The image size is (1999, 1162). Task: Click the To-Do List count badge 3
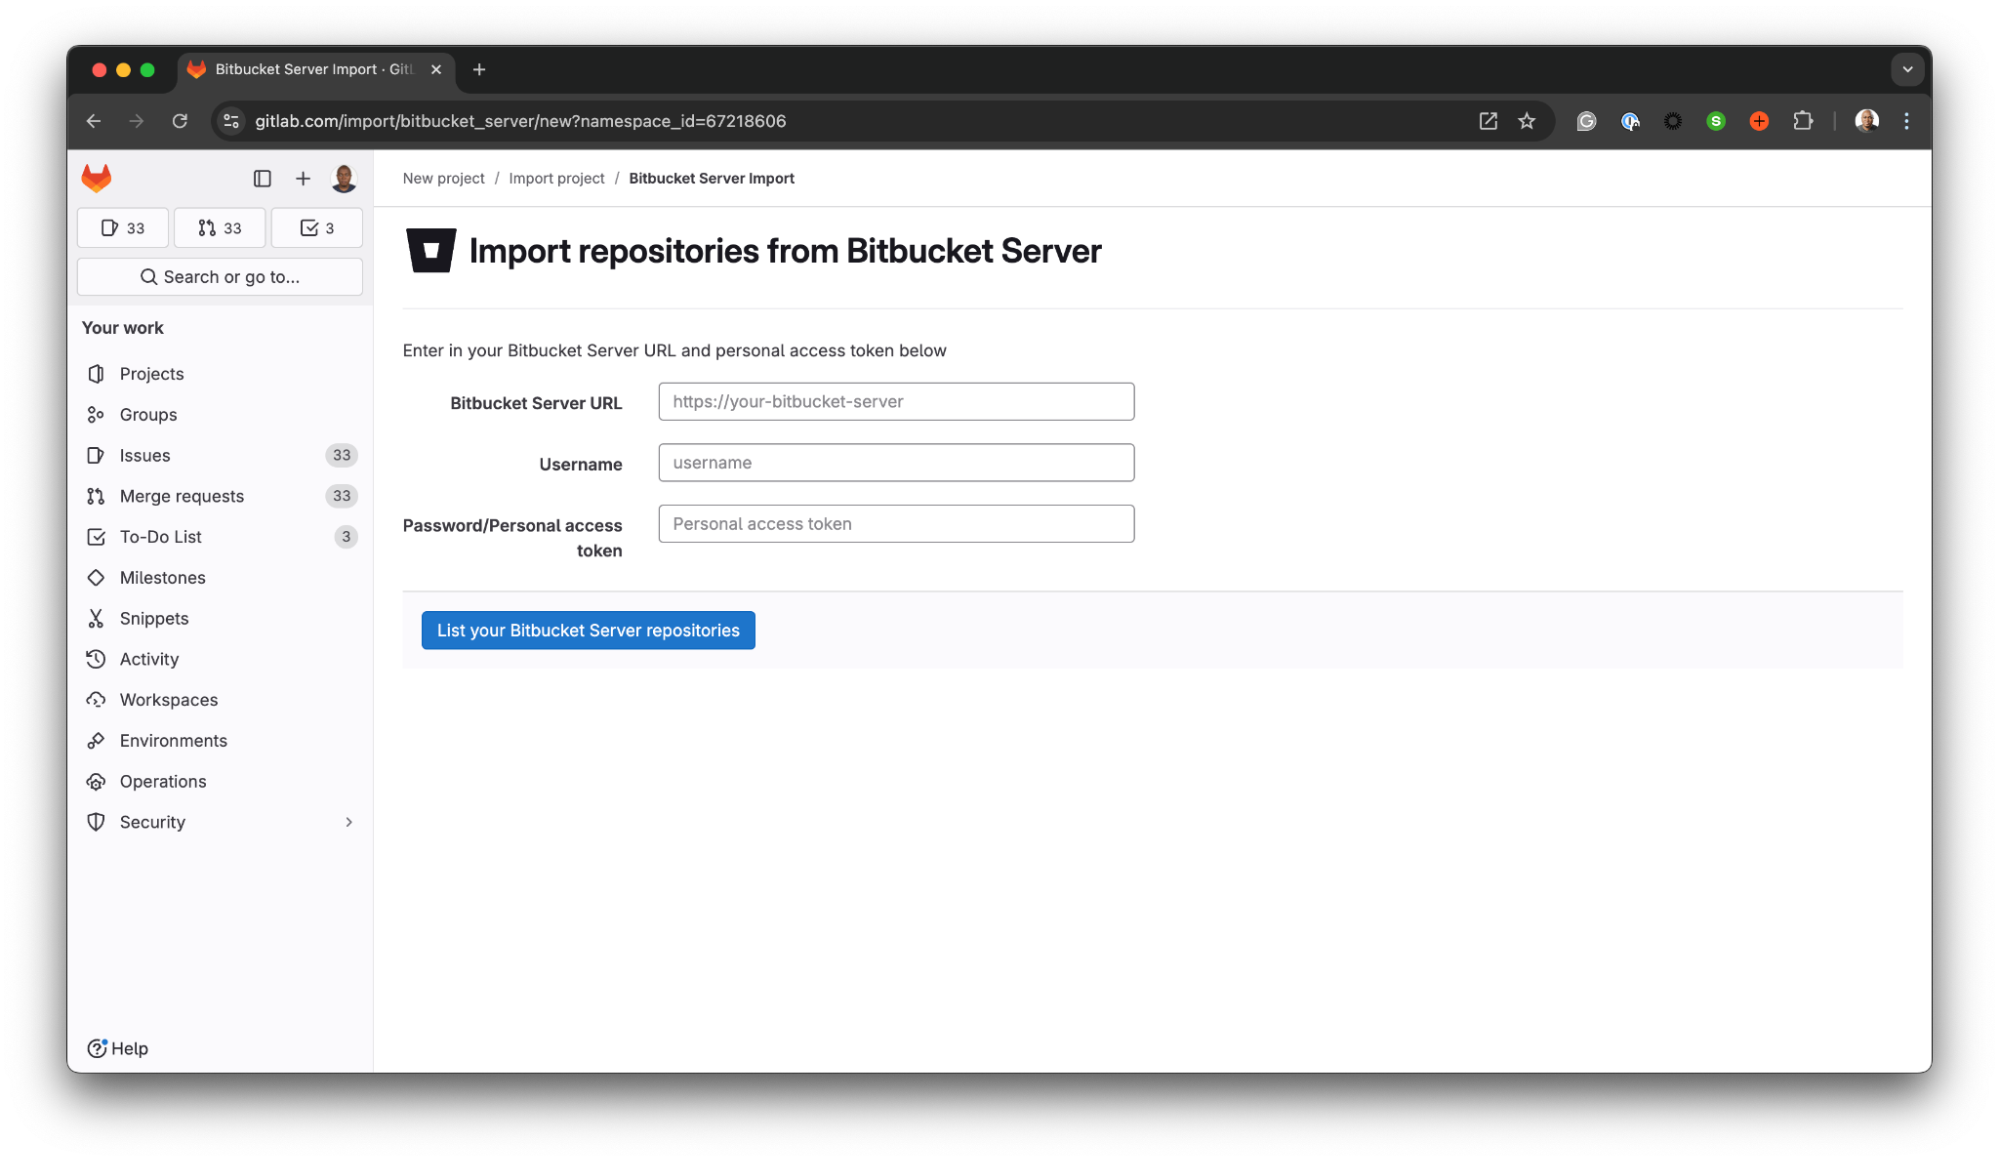[x=346, y=537]
